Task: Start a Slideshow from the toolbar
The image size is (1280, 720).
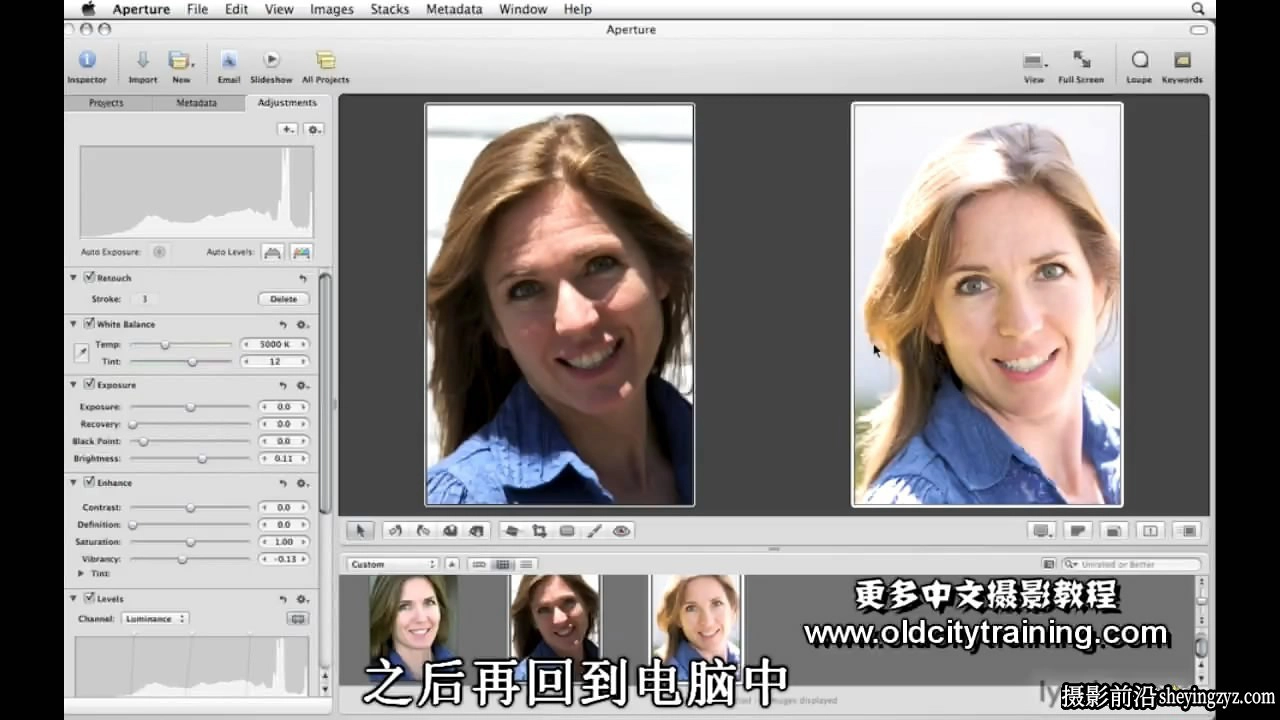Action: 271,65
